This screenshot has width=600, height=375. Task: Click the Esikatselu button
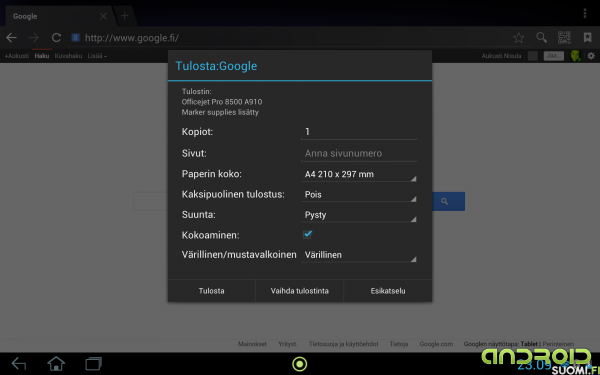pos(388,291)
